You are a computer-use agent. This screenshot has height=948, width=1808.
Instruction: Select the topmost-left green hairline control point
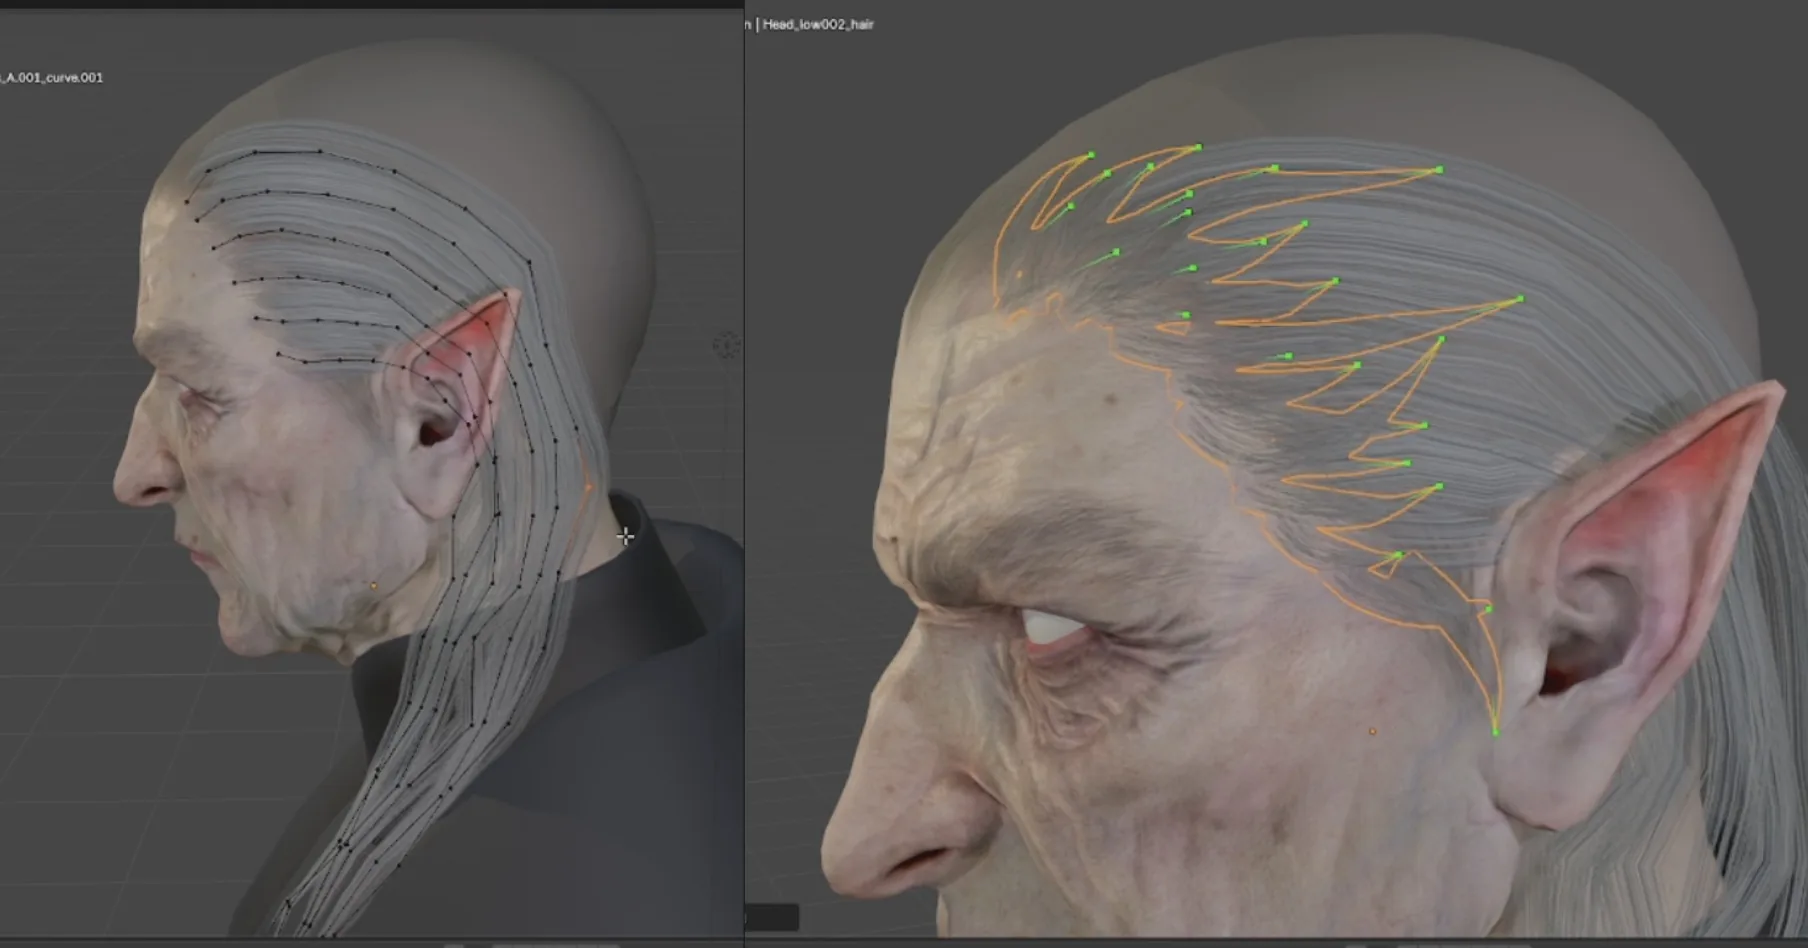[x=1091, y=155]
